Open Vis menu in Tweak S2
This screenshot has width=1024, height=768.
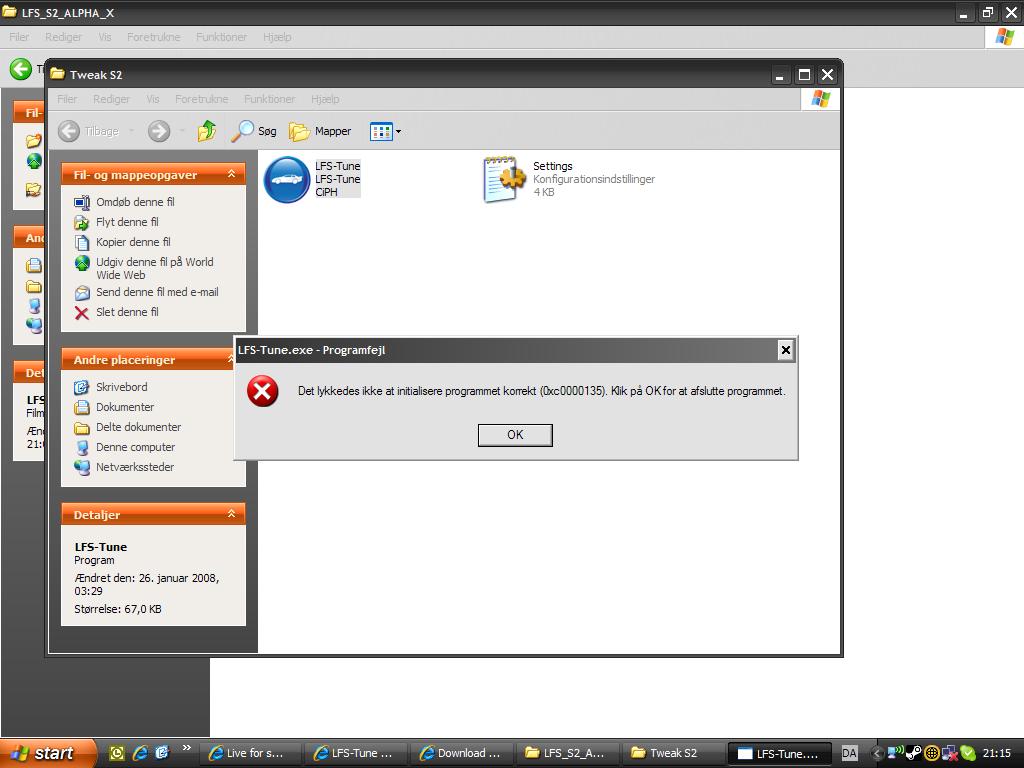tap(153, 99)
